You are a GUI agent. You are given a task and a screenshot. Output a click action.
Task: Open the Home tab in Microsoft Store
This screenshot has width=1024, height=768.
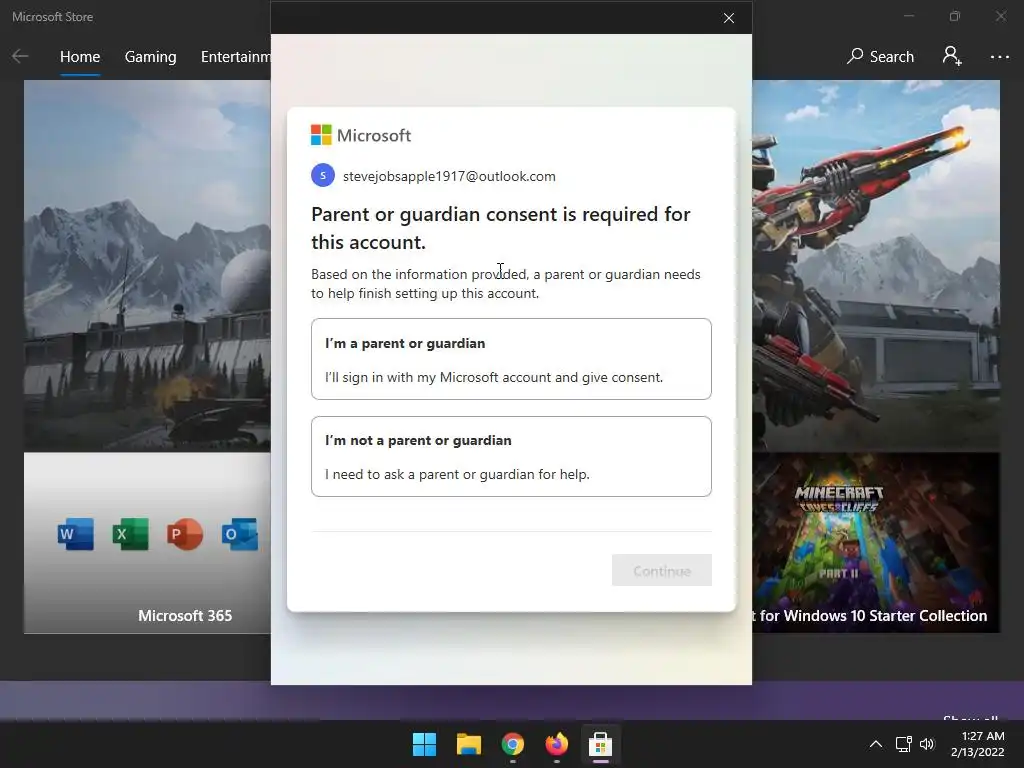[80, 57]
